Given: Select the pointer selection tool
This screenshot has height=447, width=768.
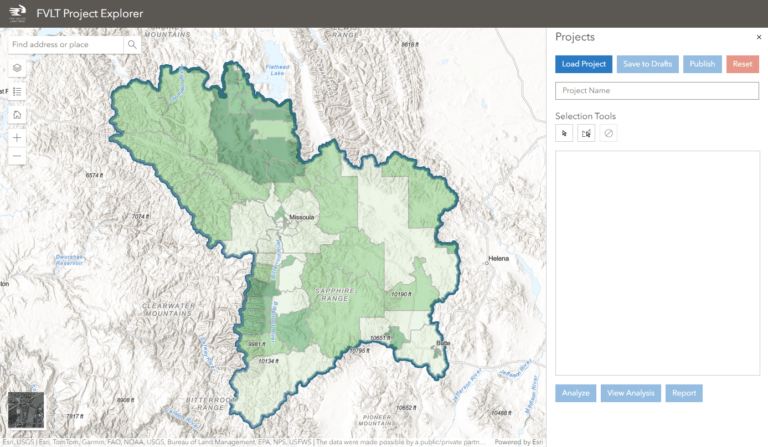Looking at the screenshot, I should point(564,133).
